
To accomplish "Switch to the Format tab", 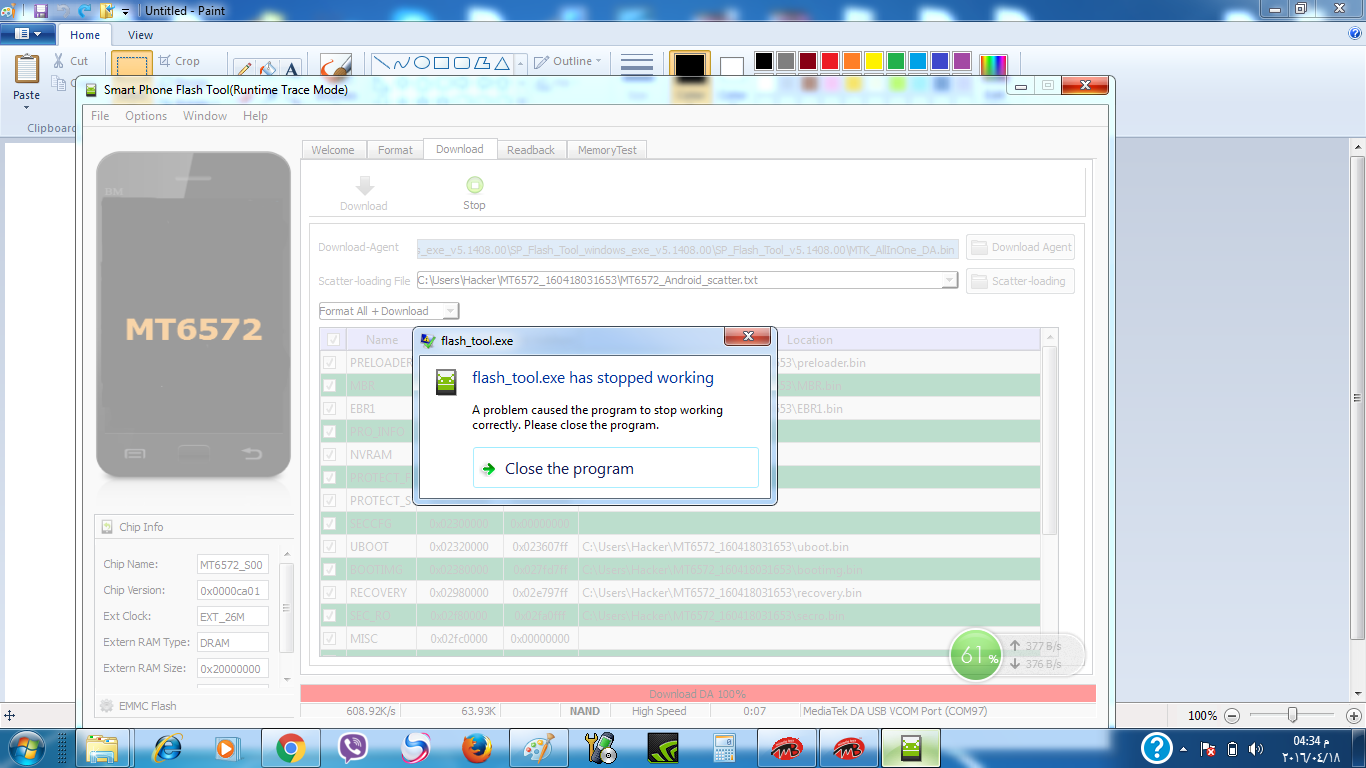I will (395, 150).
